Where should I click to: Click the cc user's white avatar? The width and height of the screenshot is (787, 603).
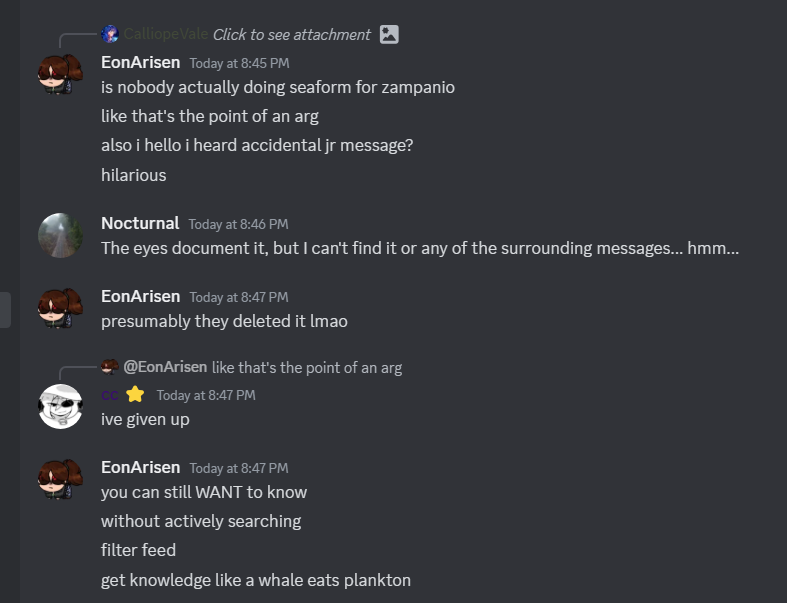(x=60, y=406)
